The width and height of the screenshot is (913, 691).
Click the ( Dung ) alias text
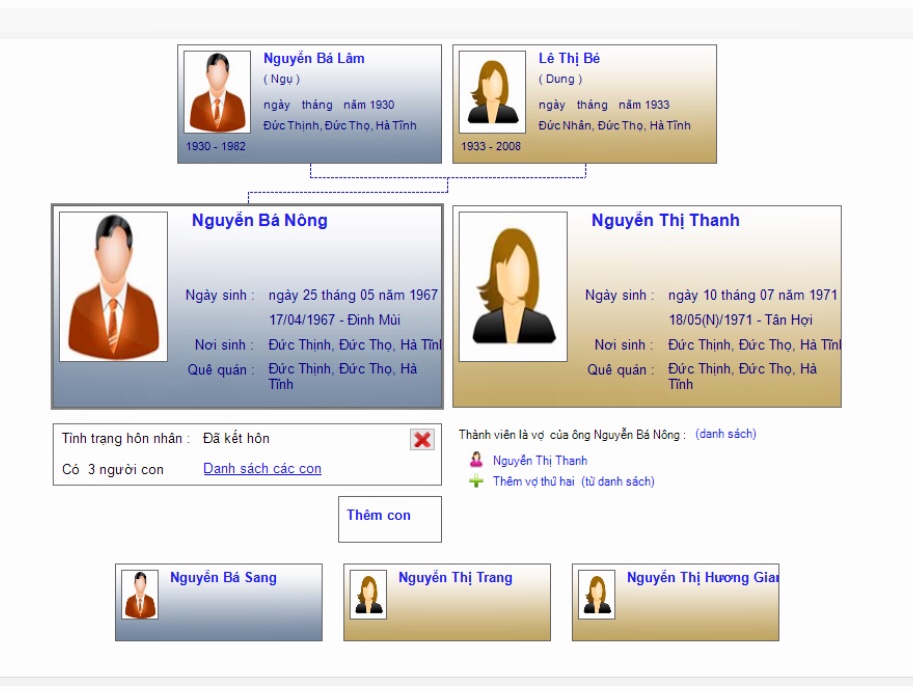click(x=560, y=79)
